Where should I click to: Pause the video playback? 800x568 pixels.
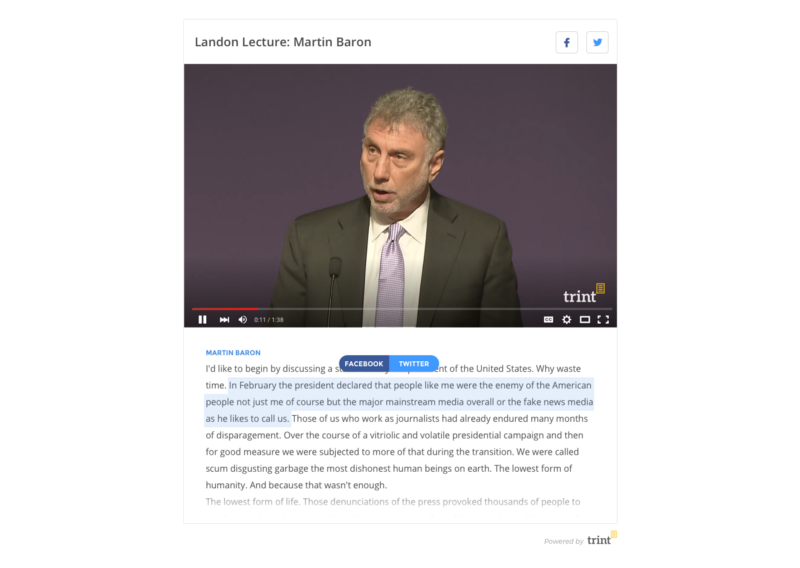[203, 319]
